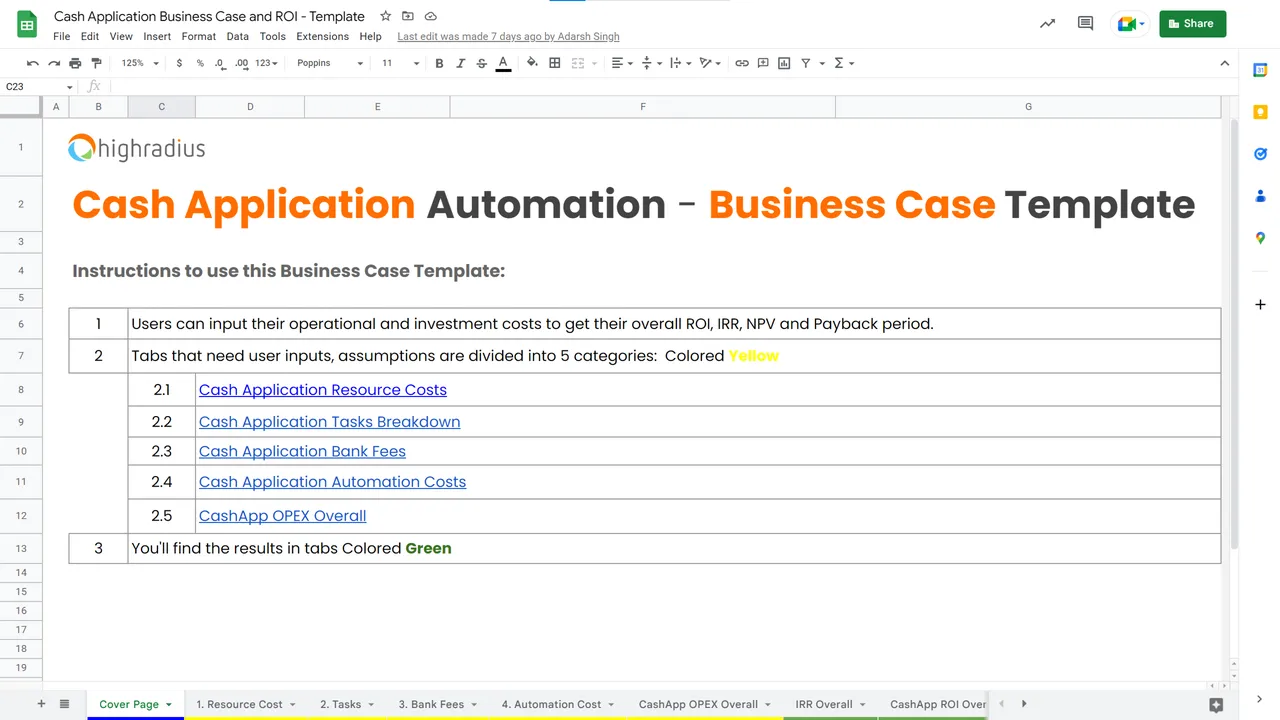The image size is (1280, 720).
Task: Open the Cash Application Resource Costs link
Action: [x=323, y=390]
